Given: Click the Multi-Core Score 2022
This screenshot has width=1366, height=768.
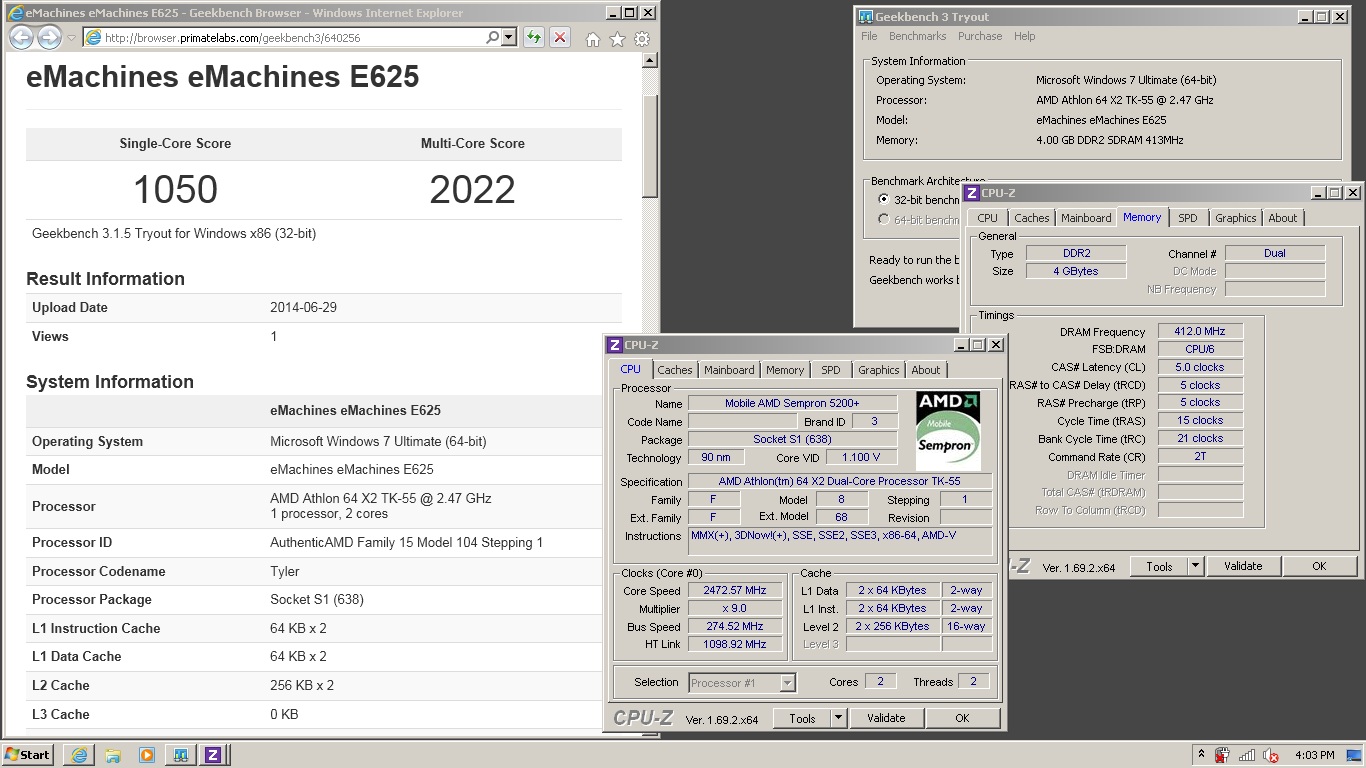Looking at the screenshot, I should (x=472, y=189).
